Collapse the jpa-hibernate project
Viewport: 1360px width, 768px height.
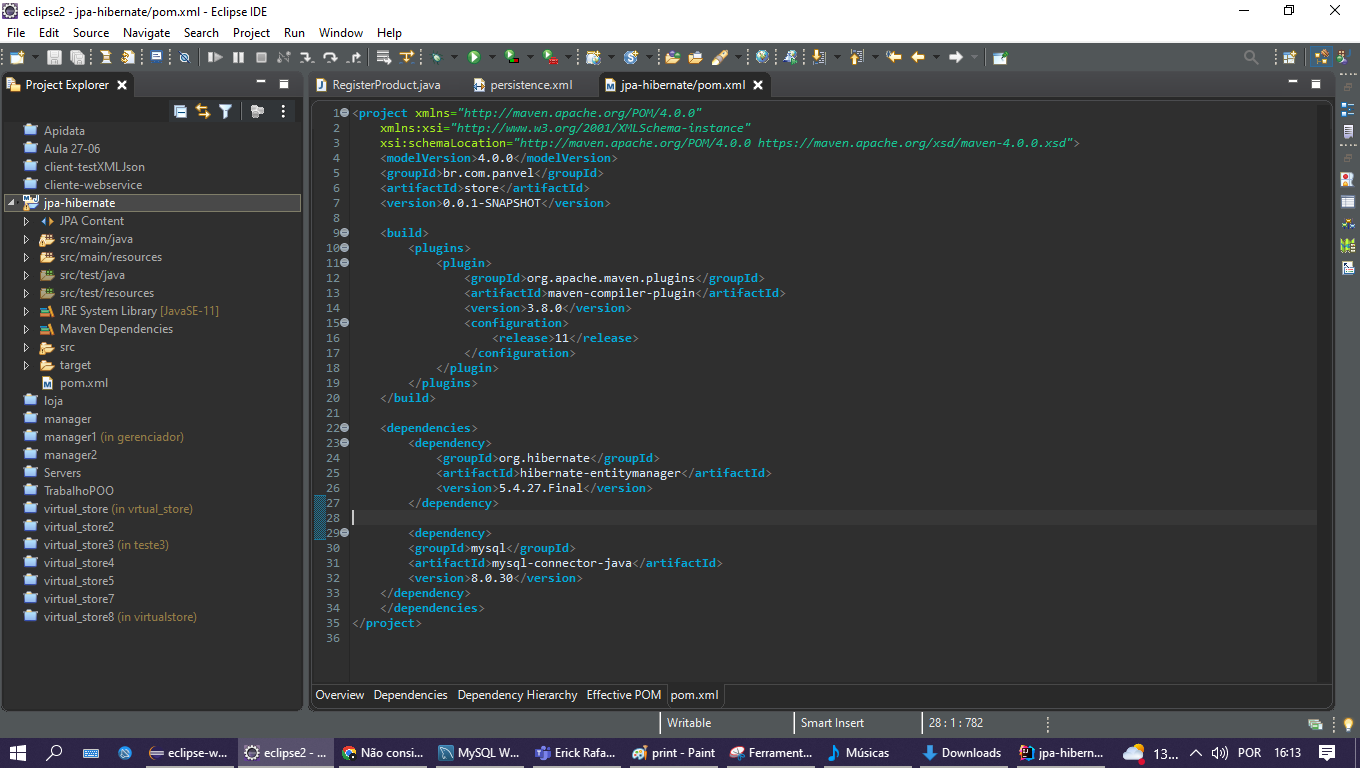click(x=11, y=203)
